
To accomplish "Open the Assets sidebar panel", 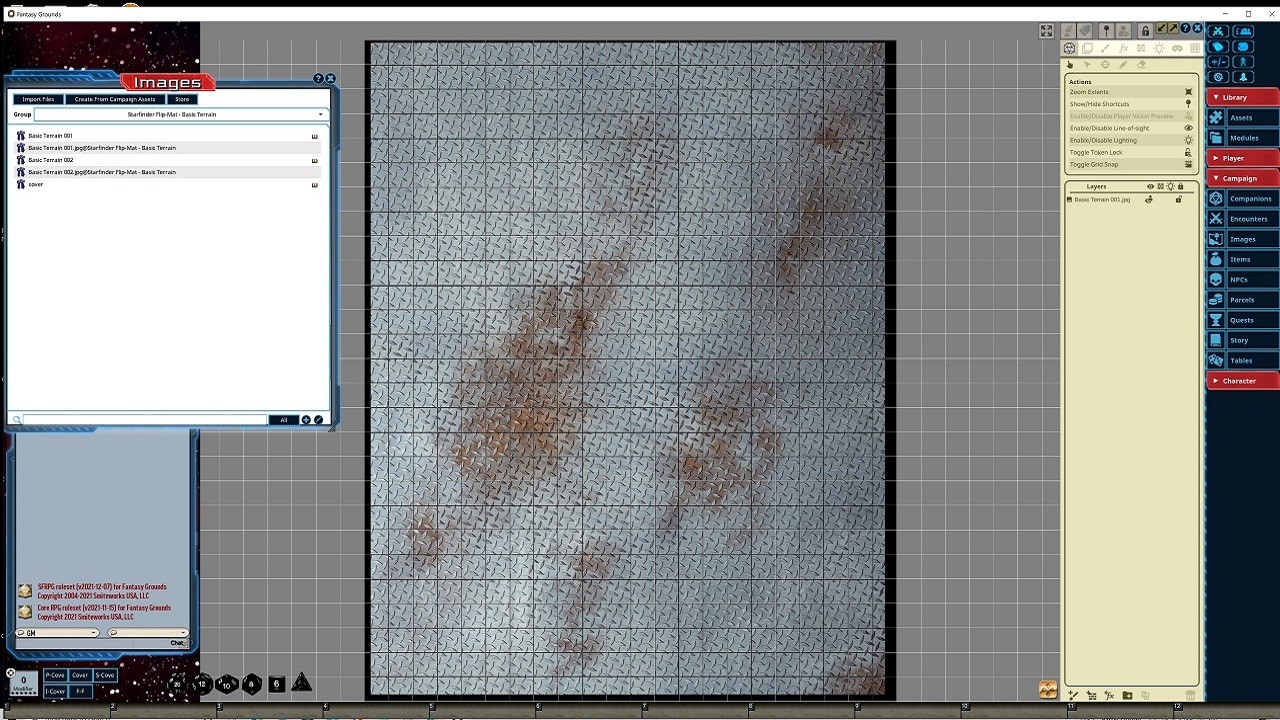I will [x=1240, y=117].
